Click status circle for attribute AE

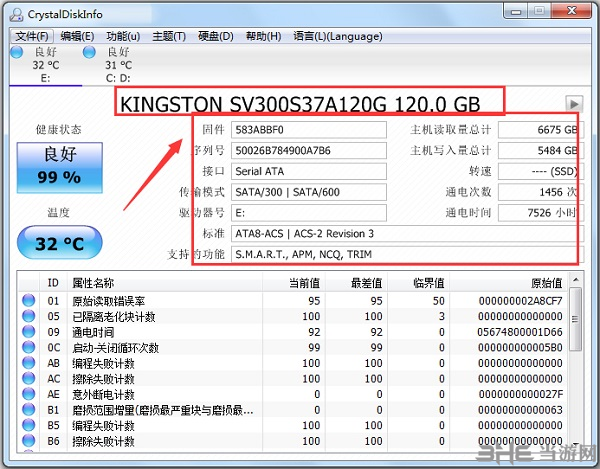coord(28,394)
